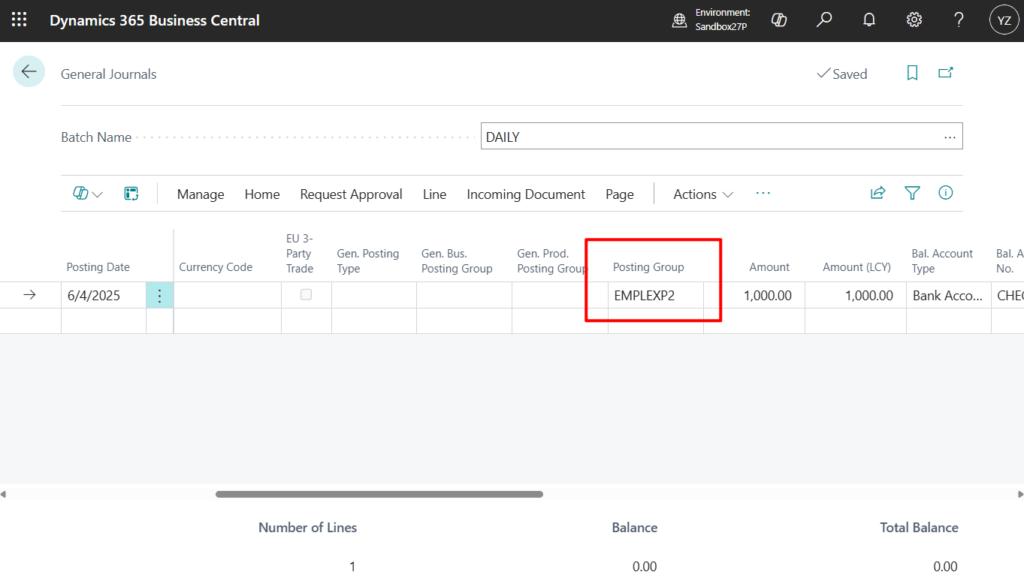This screenshot has height=584, width=1024.
Task: Toggle the filter pane funnel icon
Action: coord(912,193)
